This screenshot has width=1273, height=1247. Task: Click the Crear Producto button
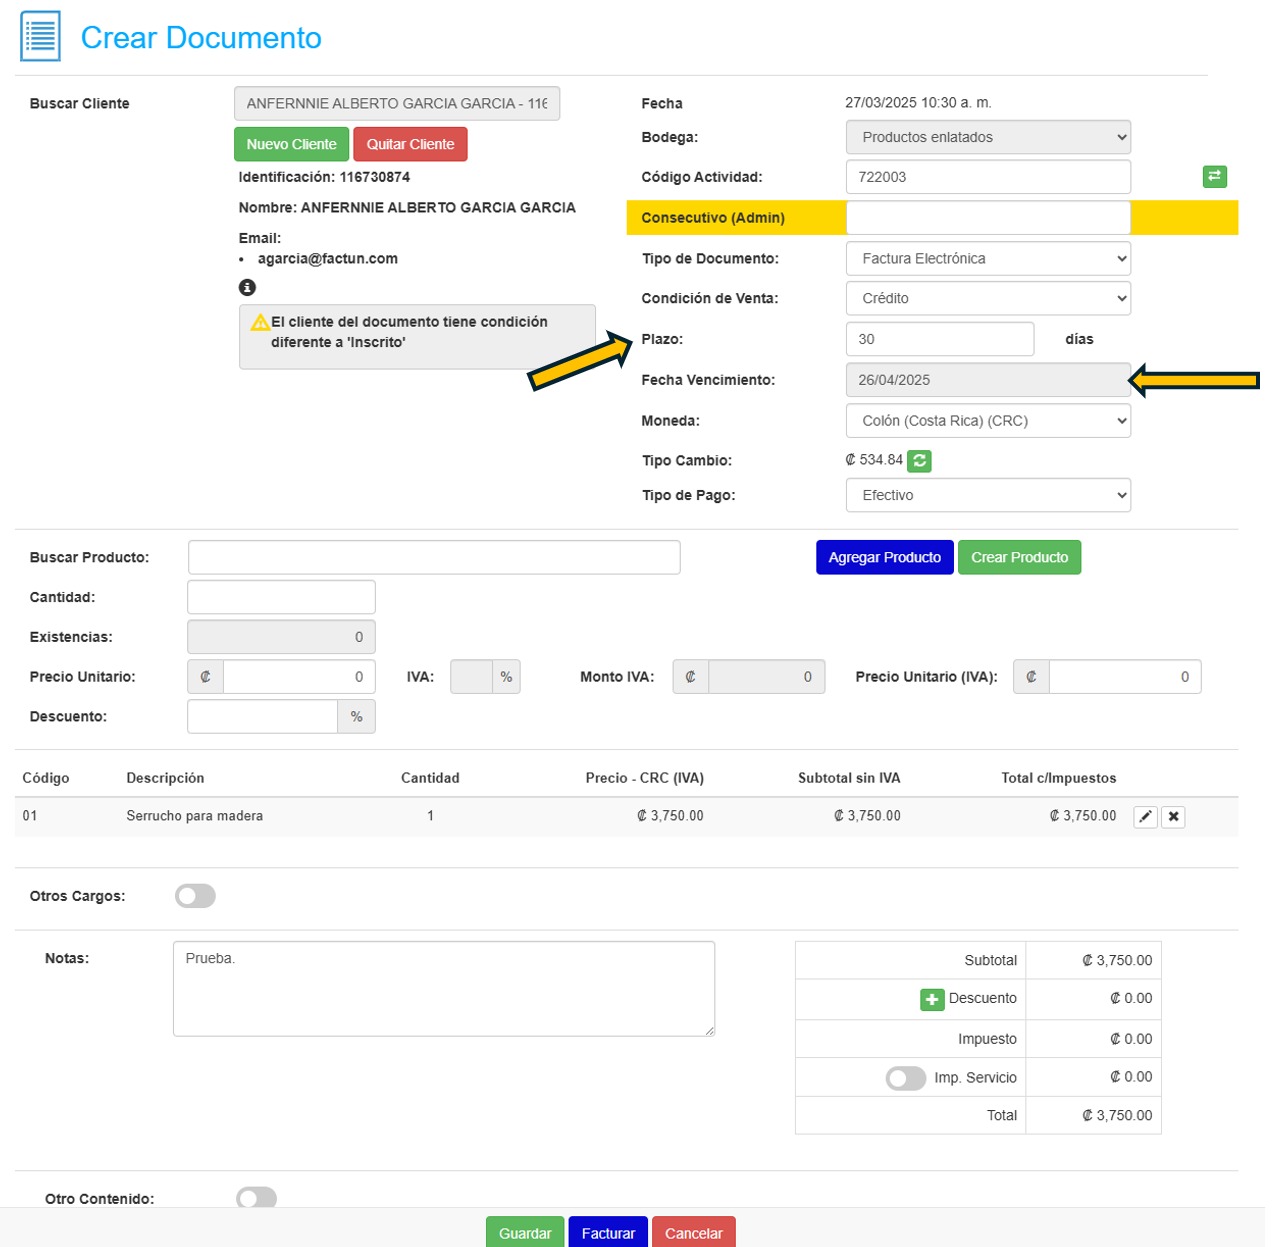click(1019, 557)
